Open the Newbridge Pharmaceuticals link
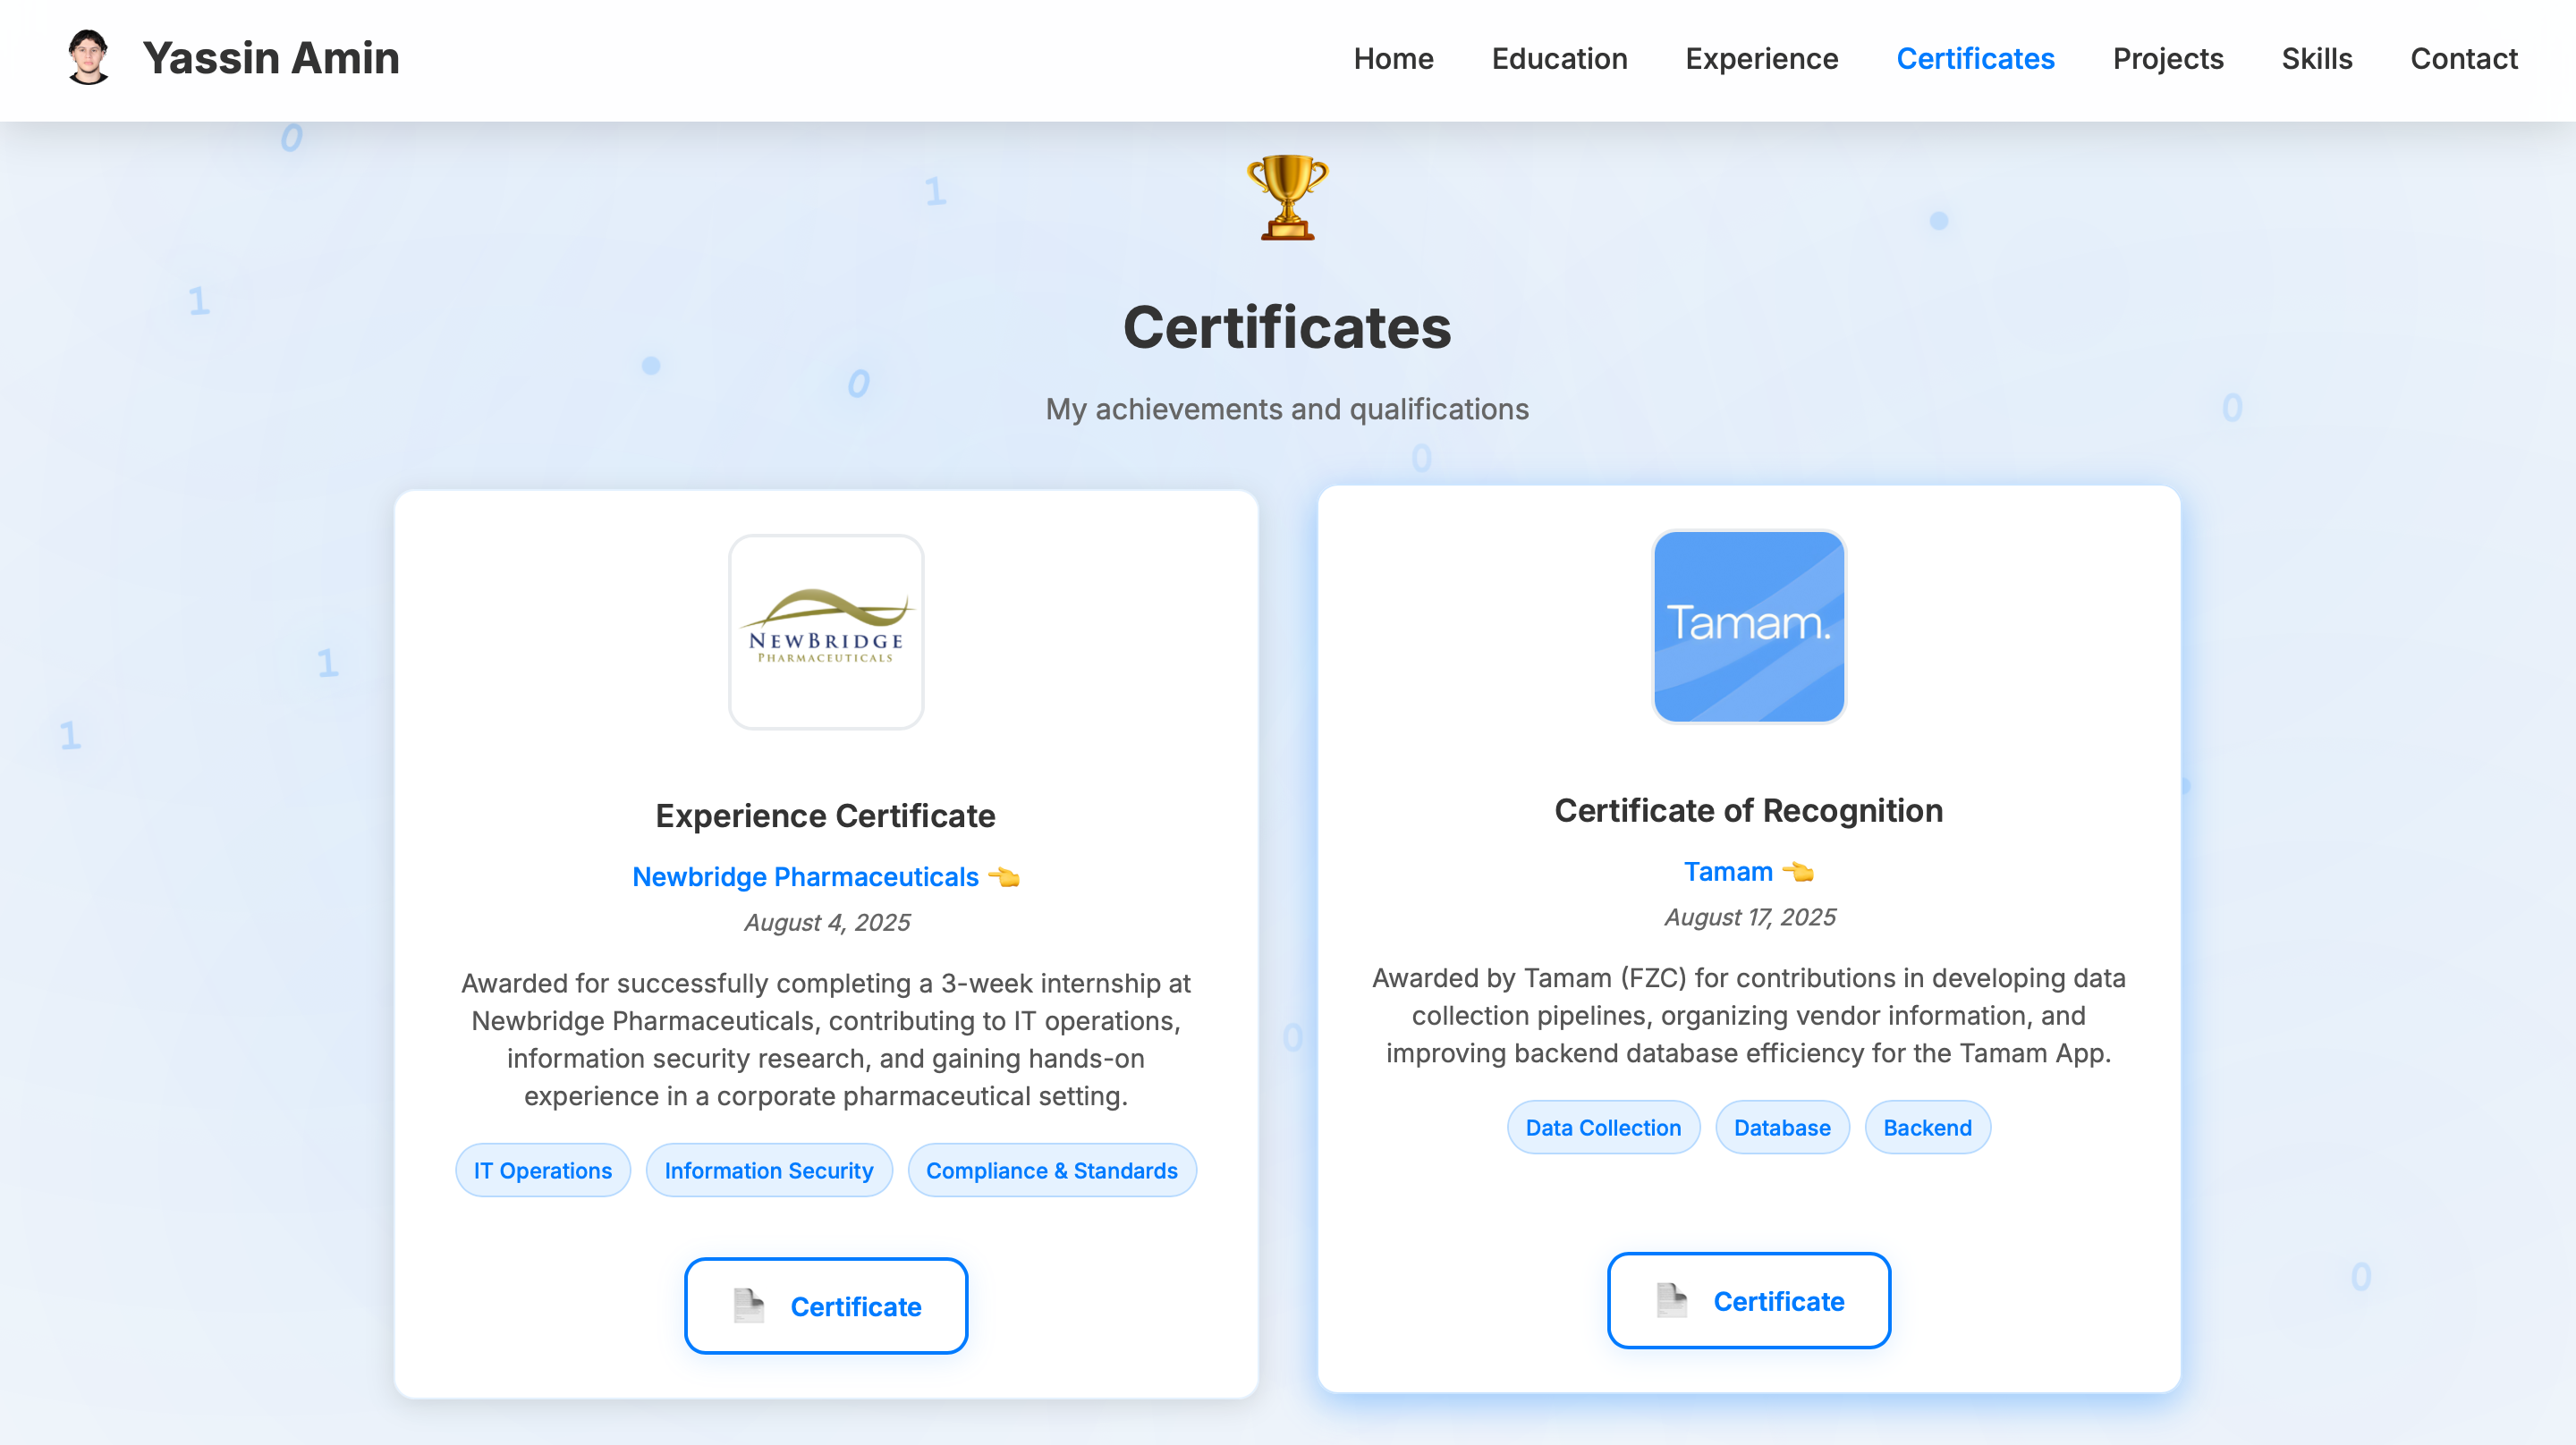The height and width of the screenshot is (1445, 2576). tap(805, 877)
